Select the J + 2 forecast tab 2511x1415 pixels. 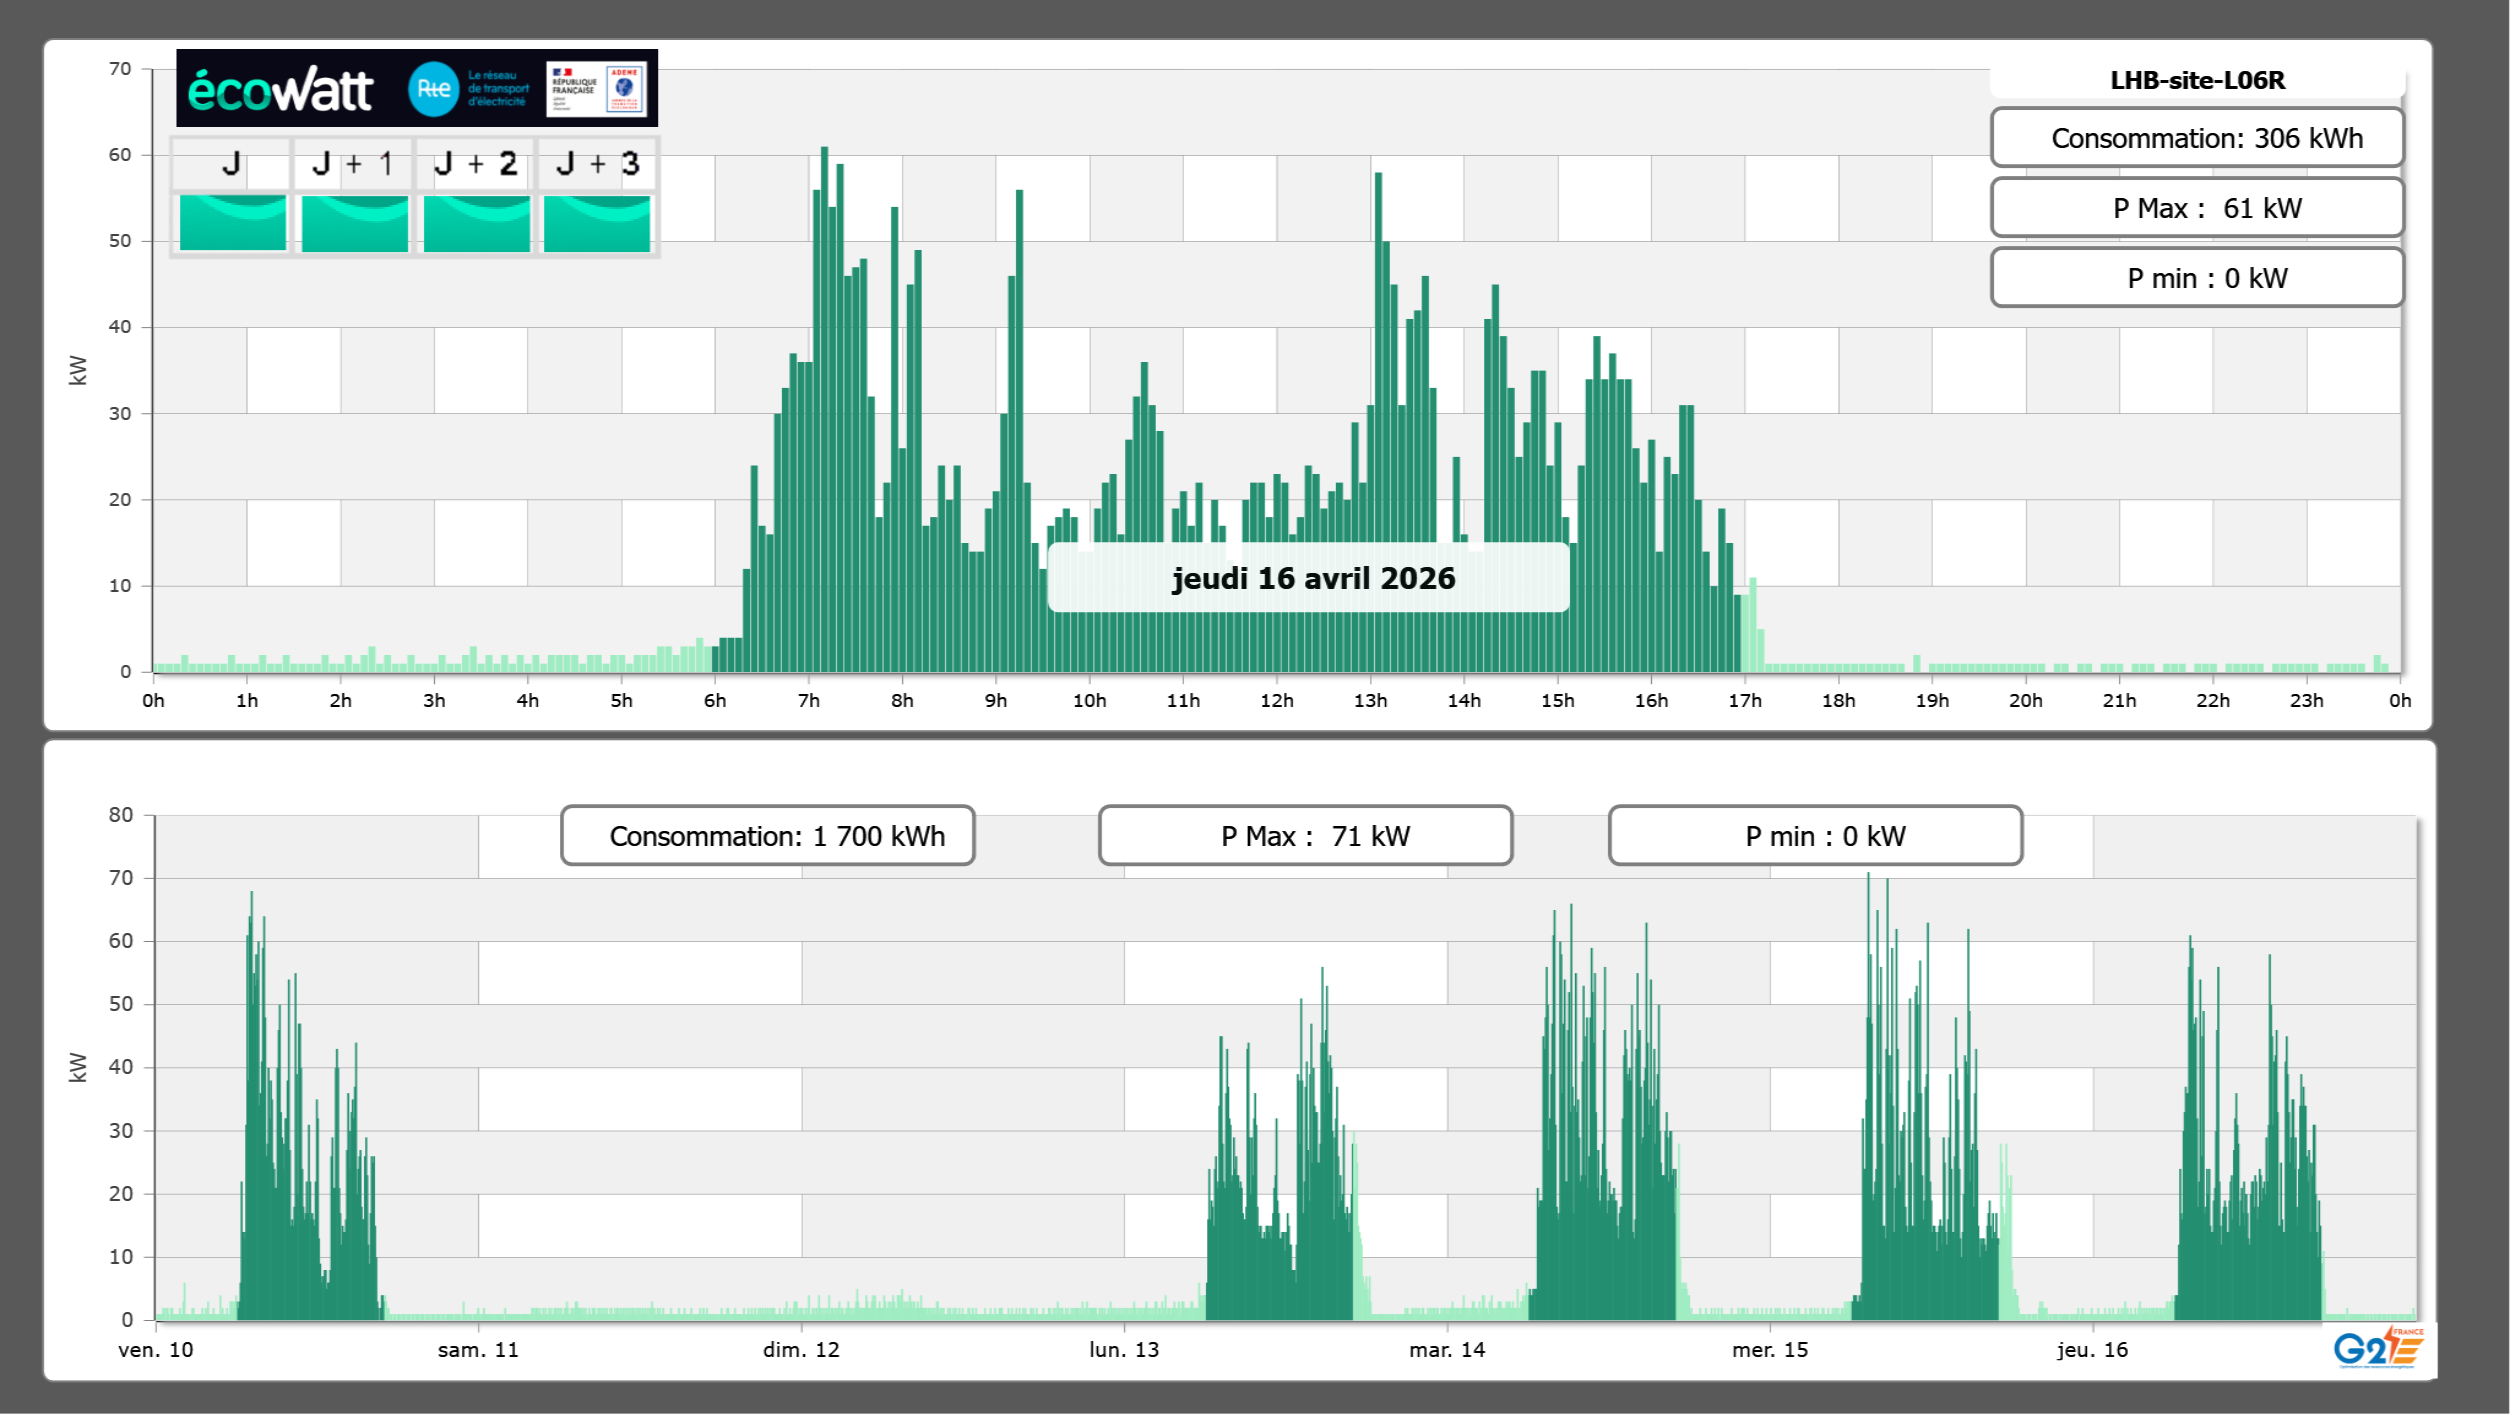pos(476,164)
